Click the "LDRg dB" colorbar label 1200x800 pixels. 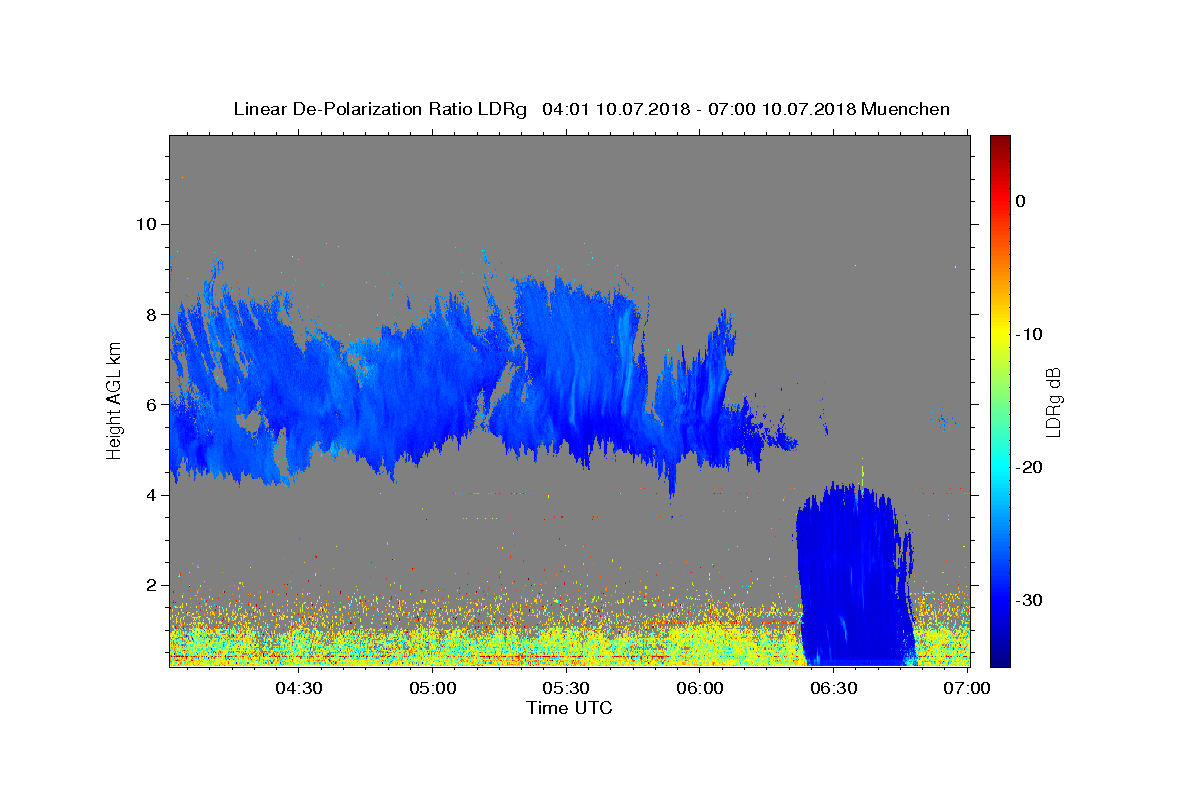tap(1052, 401)
